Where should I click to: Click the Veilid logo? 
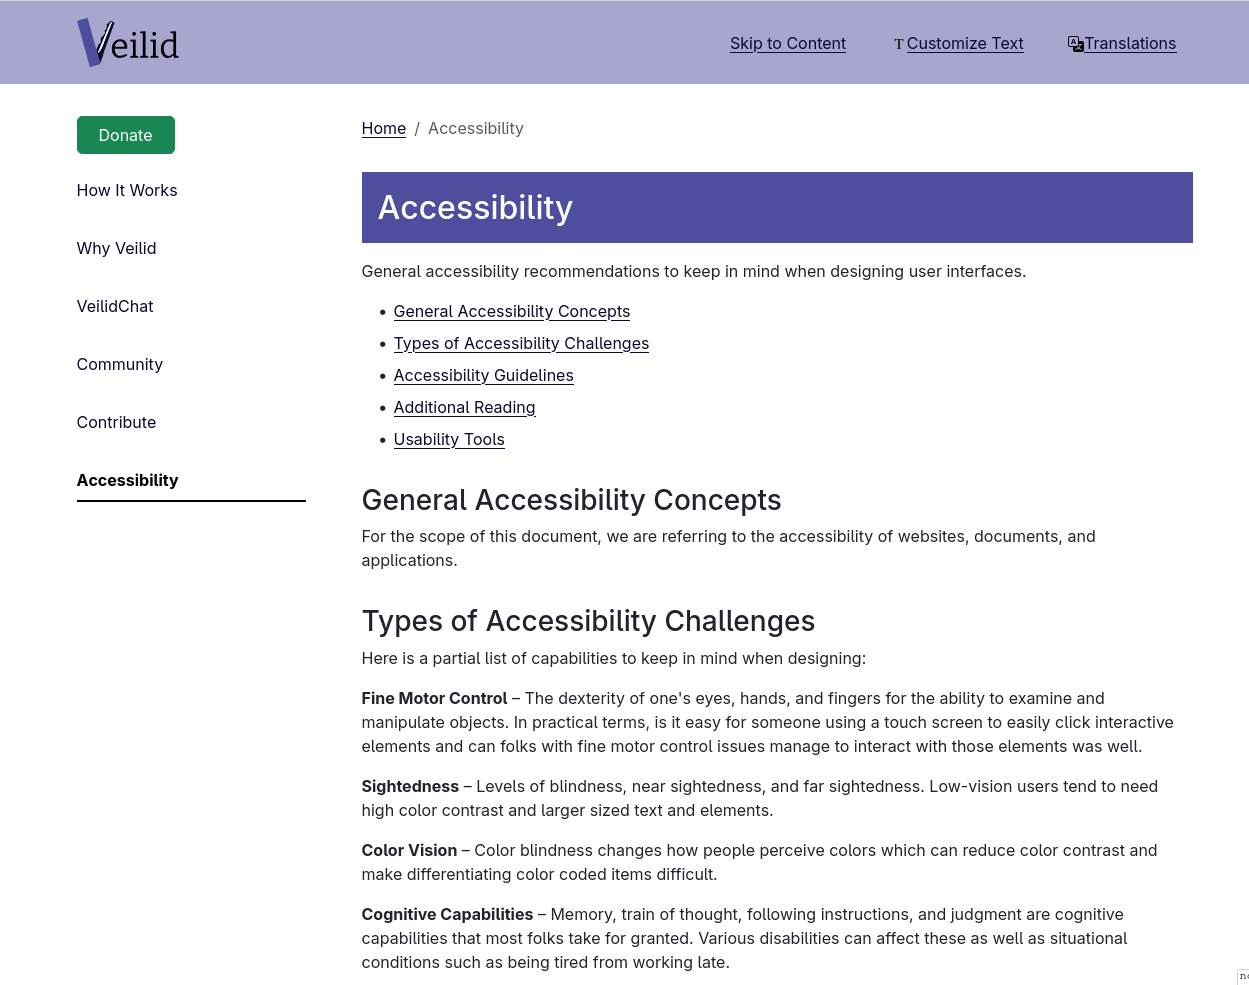128,43
